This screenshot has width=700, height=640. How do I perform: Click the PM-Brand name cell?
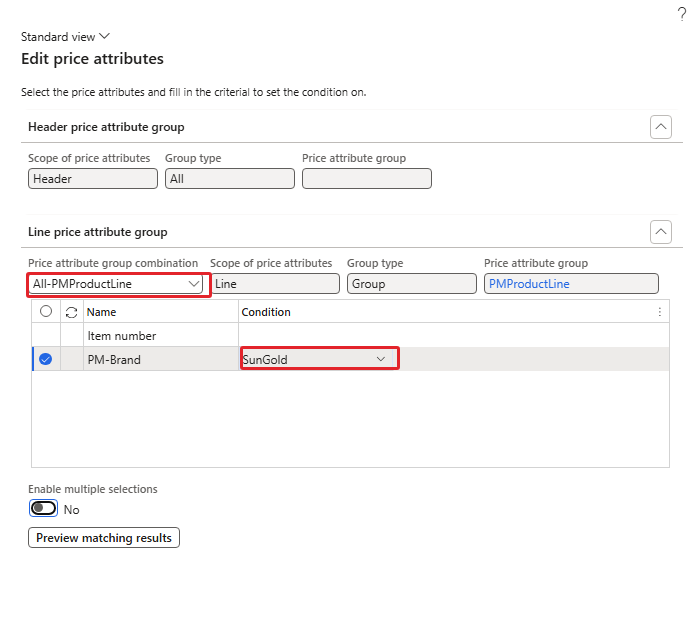coord(161,359)
